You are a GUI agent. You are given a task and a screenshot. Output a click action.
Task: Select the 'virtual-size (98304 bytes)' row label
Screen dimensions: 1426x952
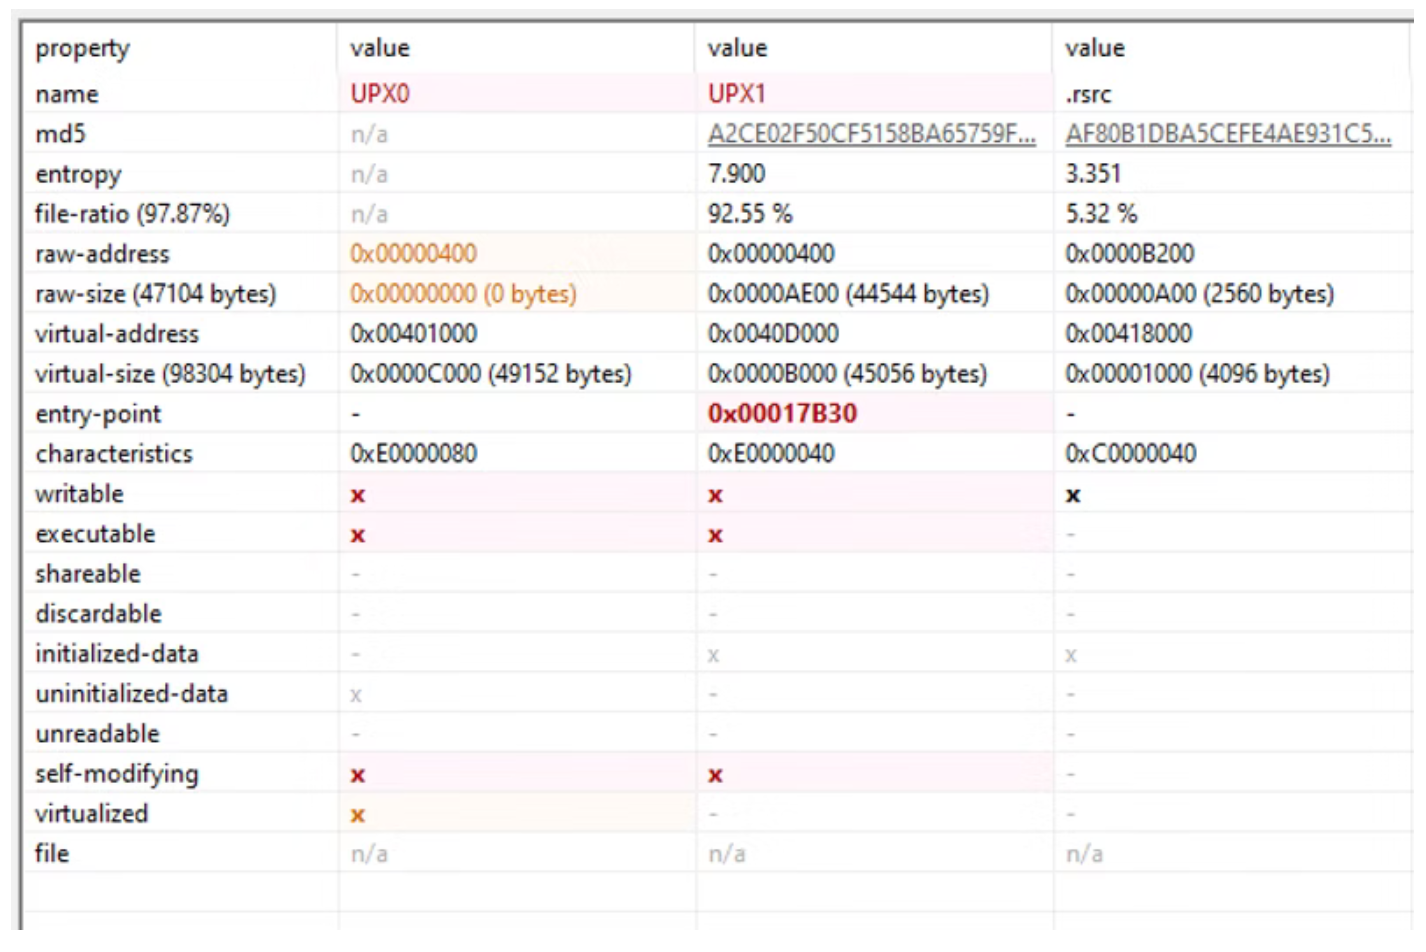coord(170,374)
